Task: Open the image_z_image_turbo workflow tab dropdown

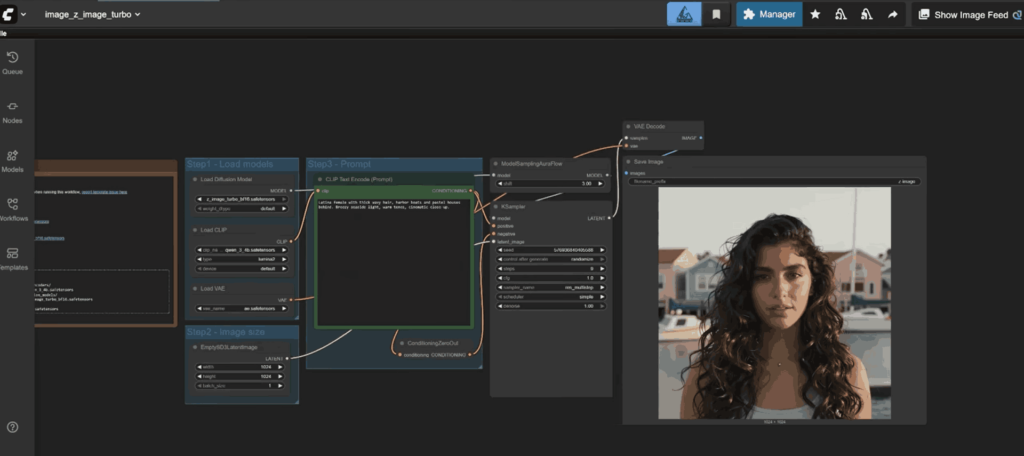Action: coord(92,14)
